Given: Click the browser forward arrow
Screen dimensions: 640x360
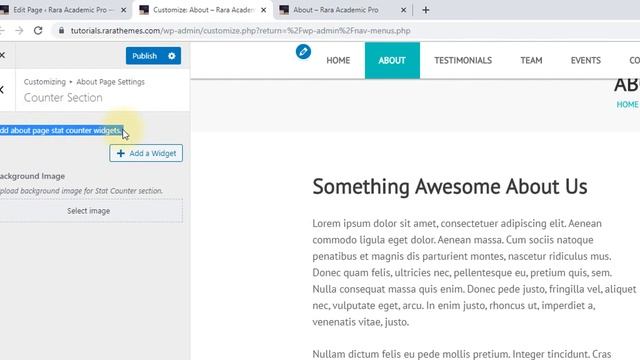Looking at the screenshot, I should point(19,31).
